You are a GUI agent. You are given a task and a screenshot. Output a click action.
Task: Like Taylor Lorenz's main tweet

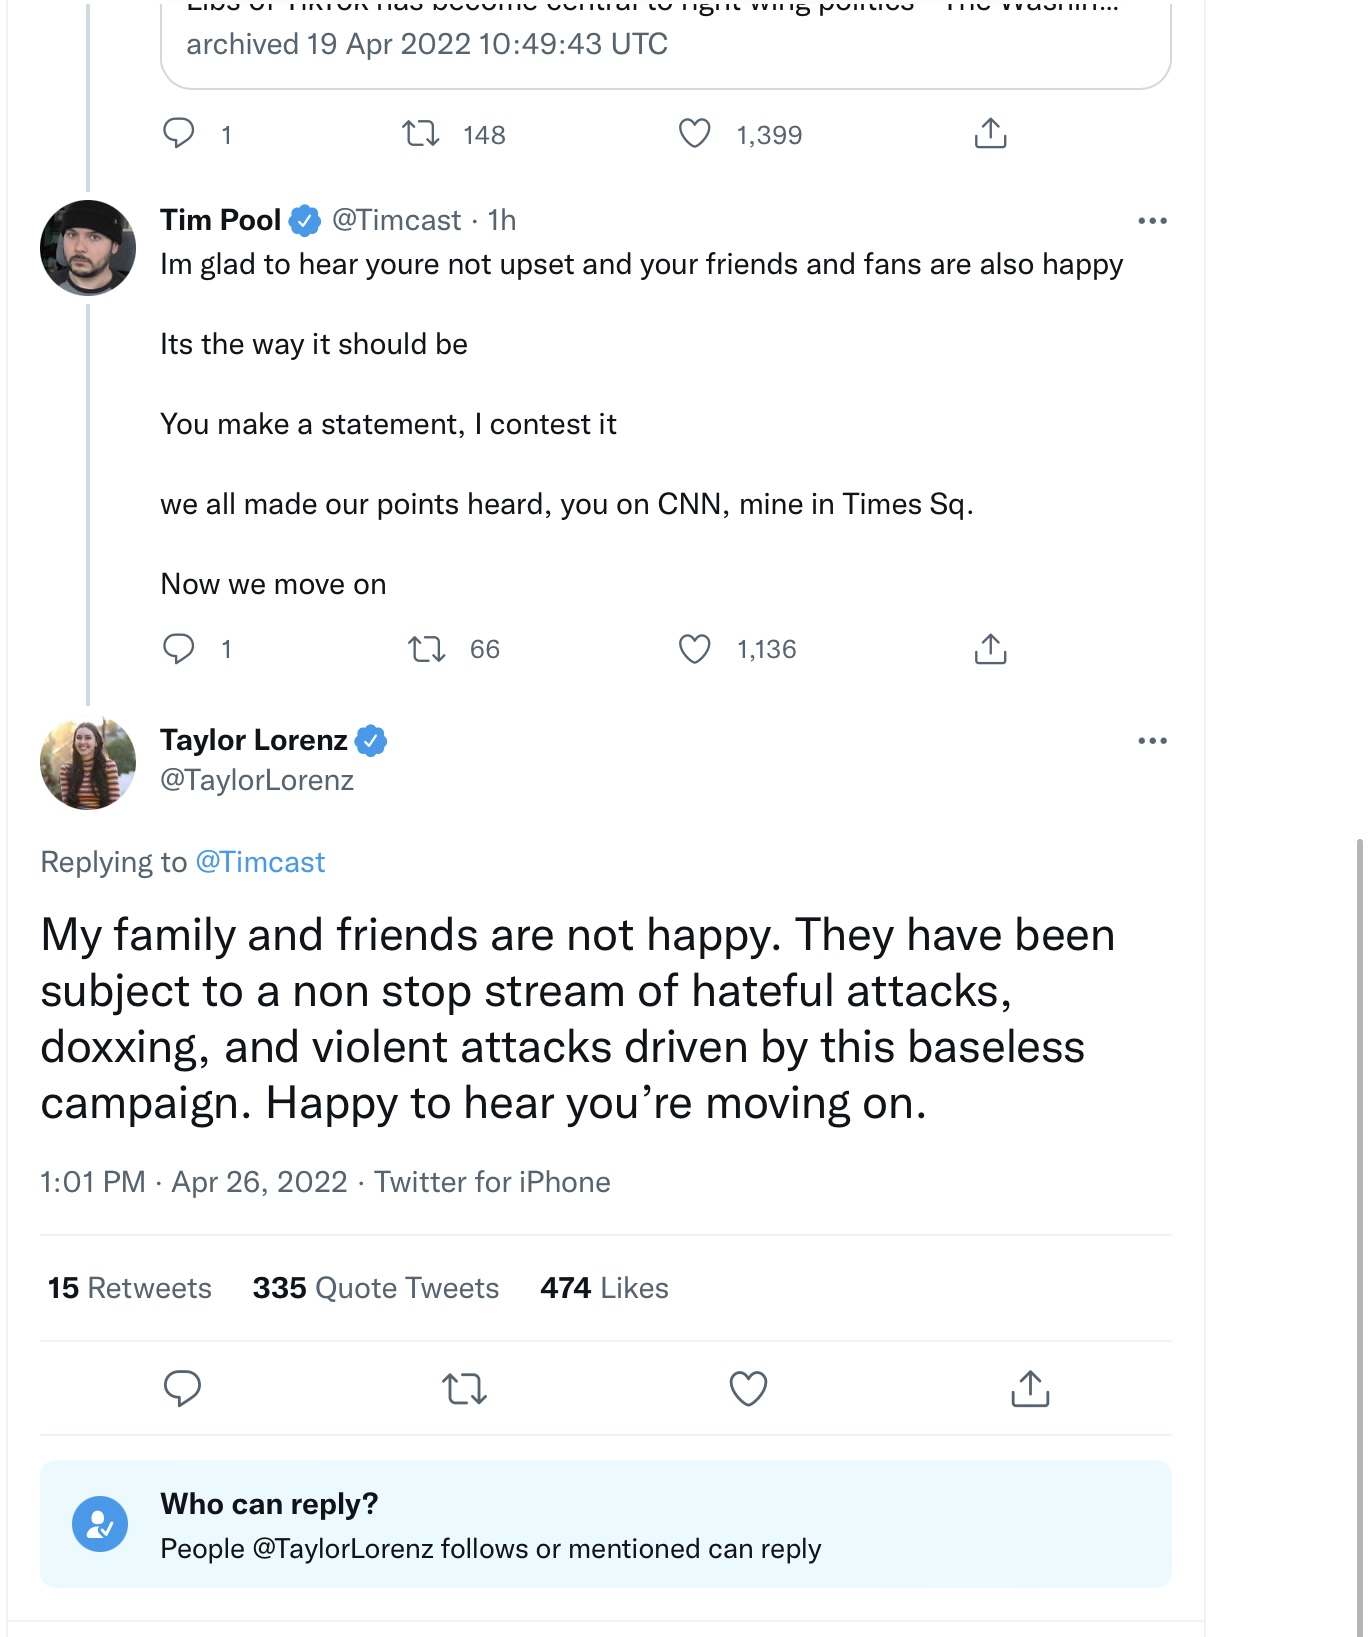[x=748, y=1388]
